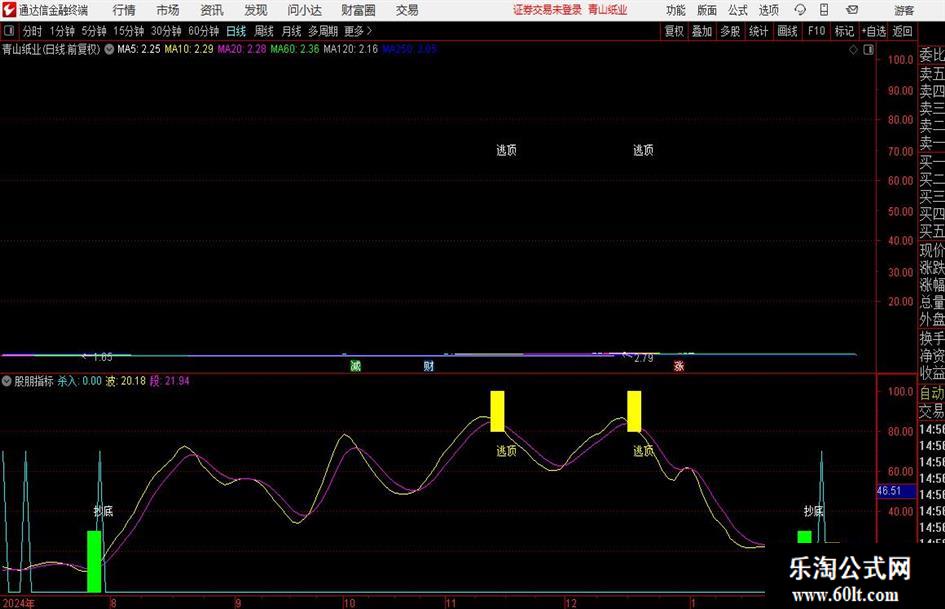Click the mobile phone icon
Viewport: 945px width, 609px height.
(x=823, y=10)
